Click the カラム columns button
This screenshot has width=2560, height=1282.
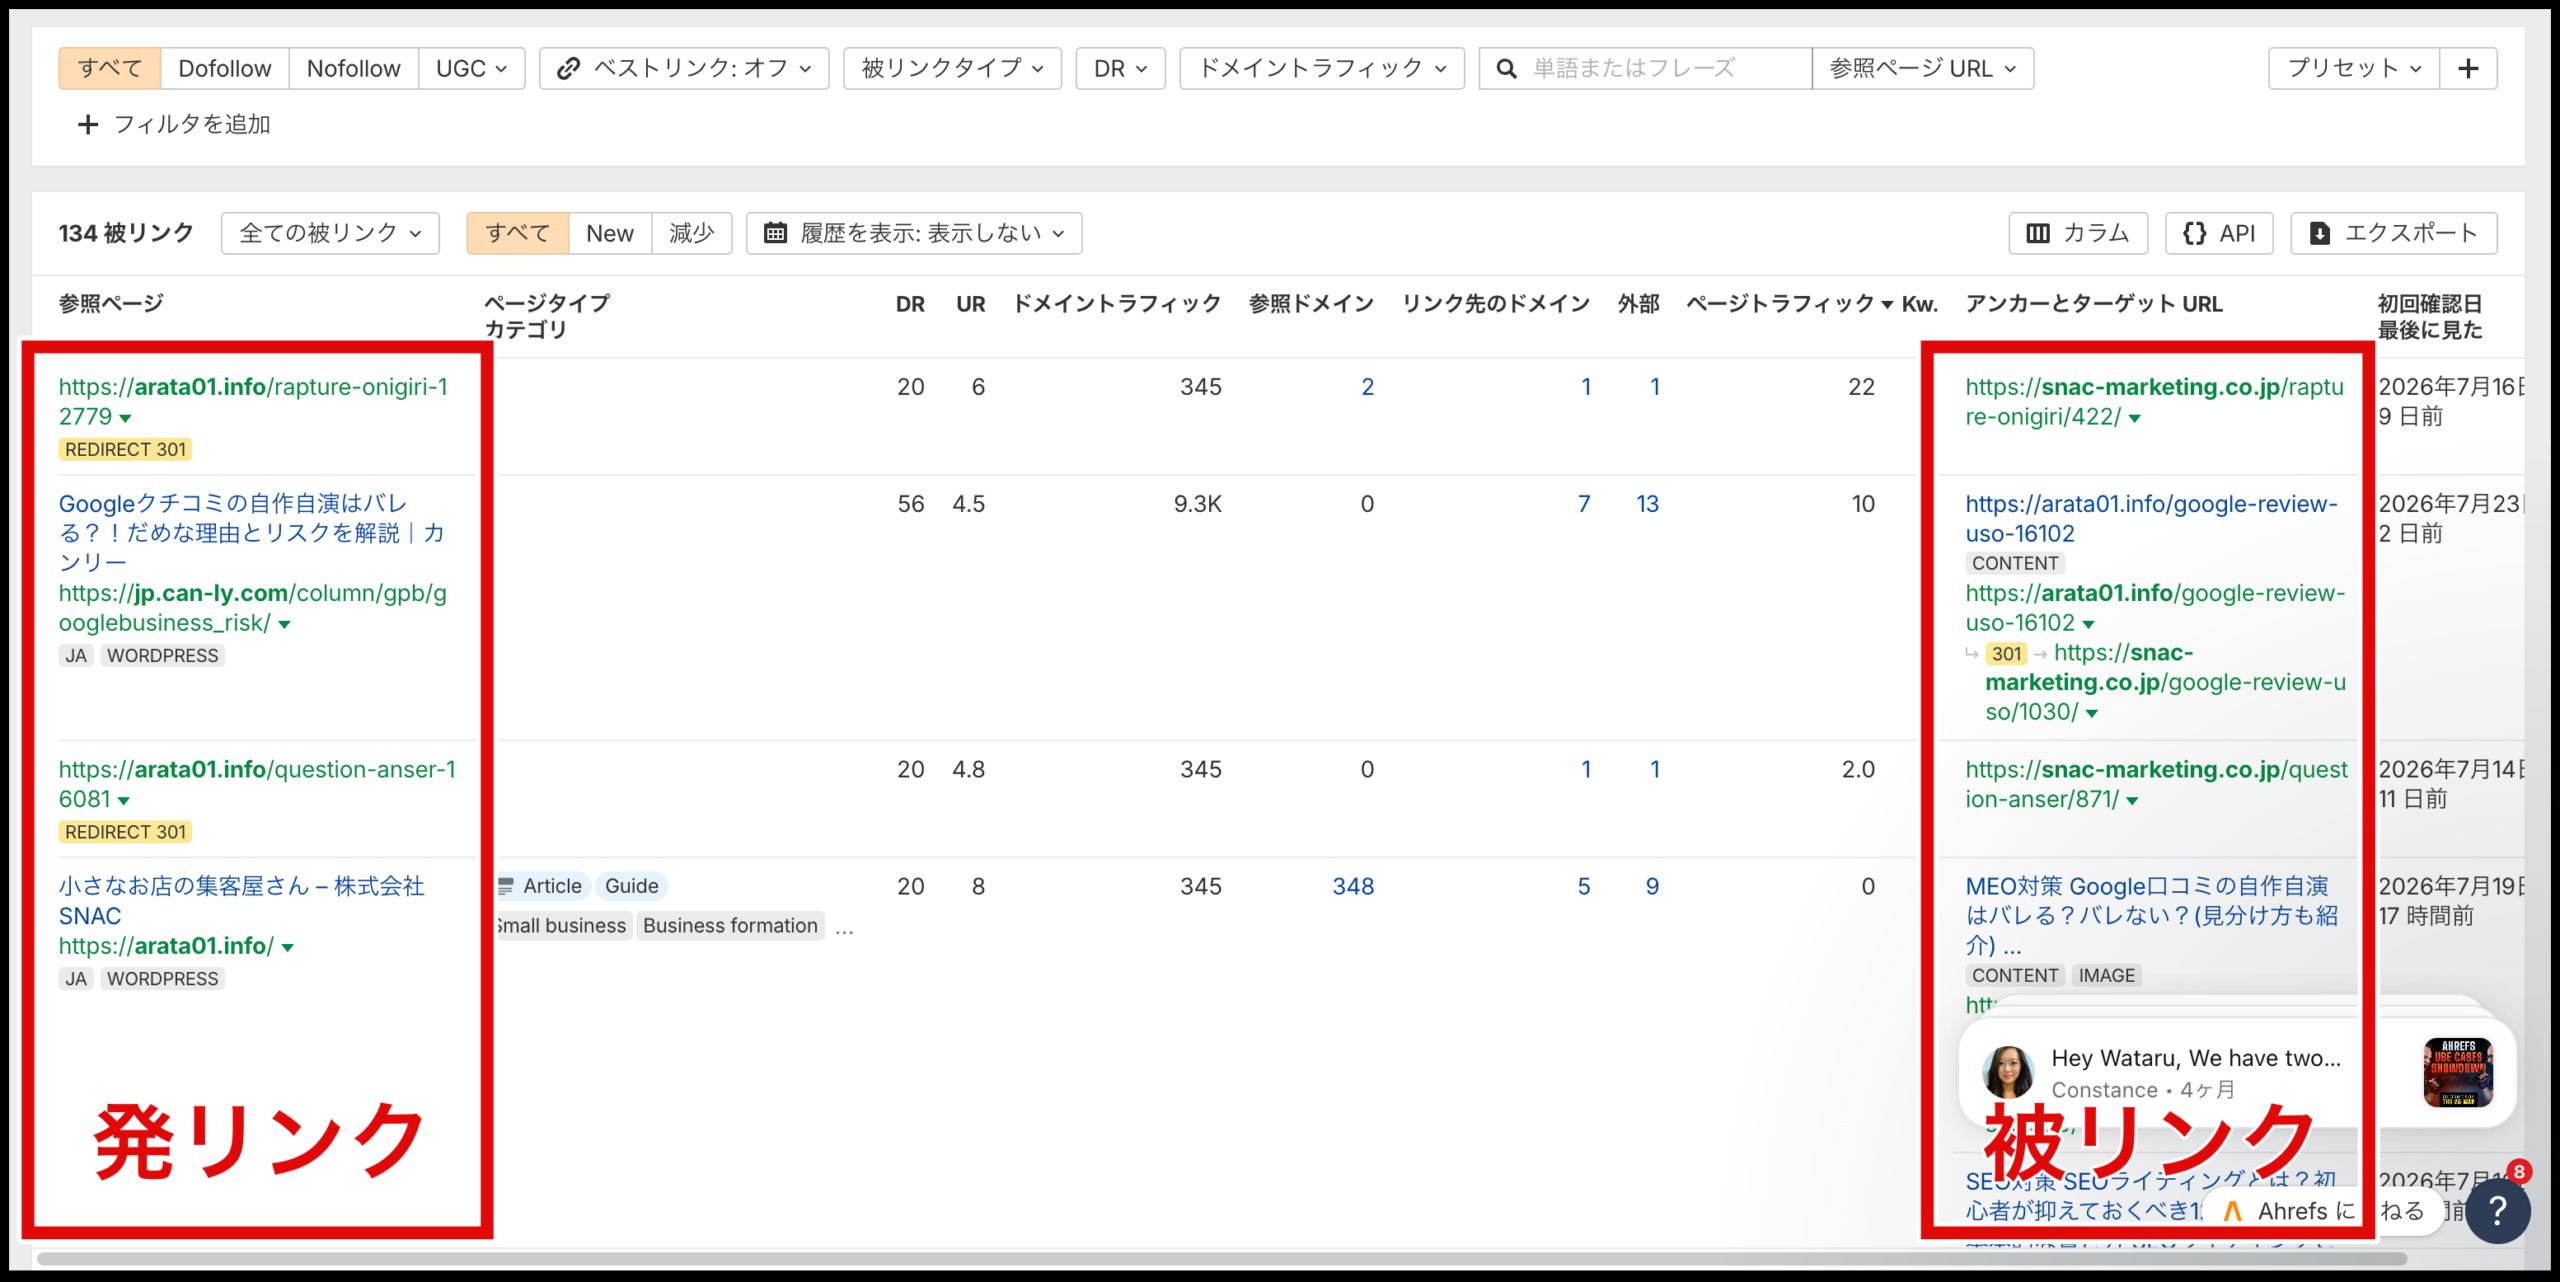pos(2078,233)
